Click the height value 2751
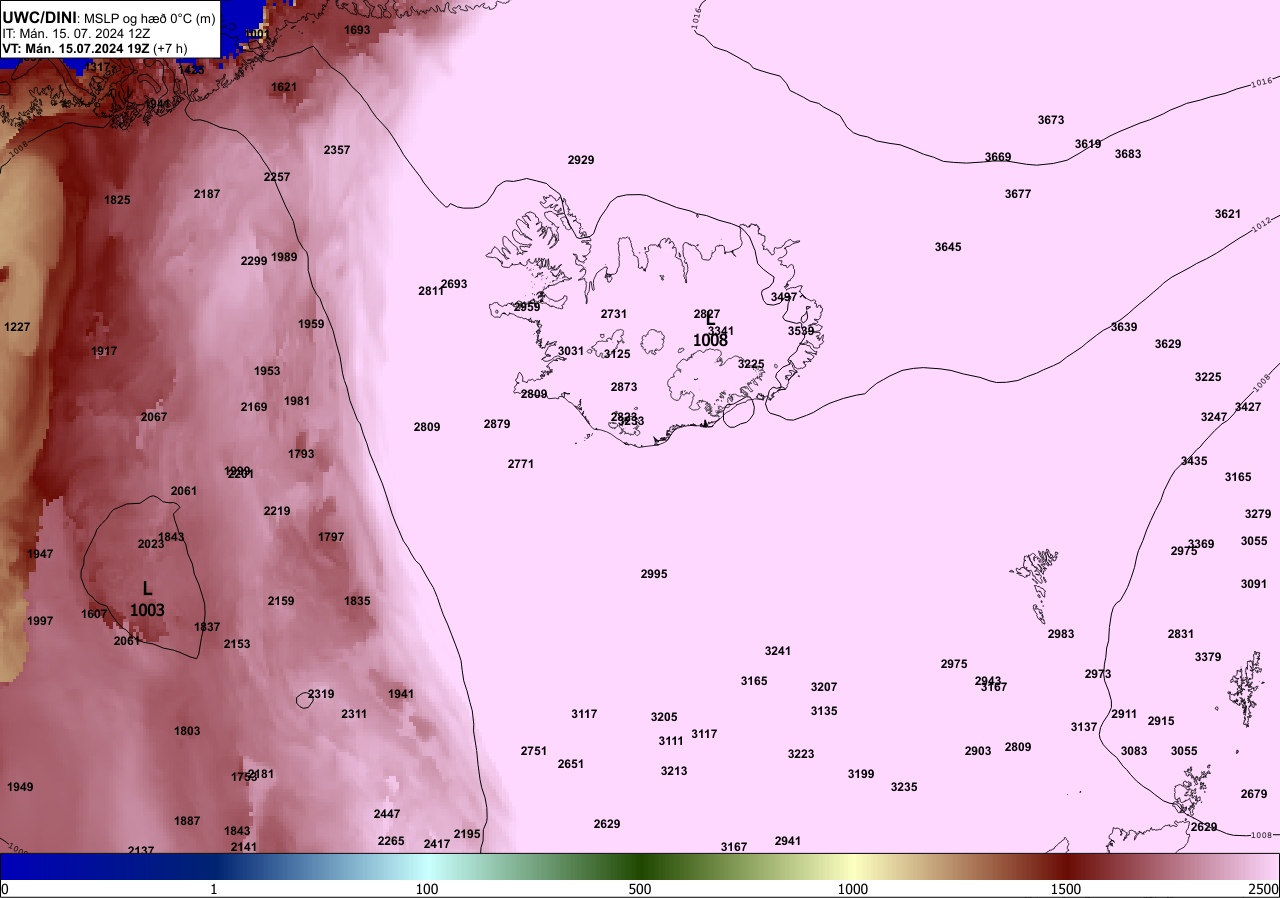 point(534,751)
